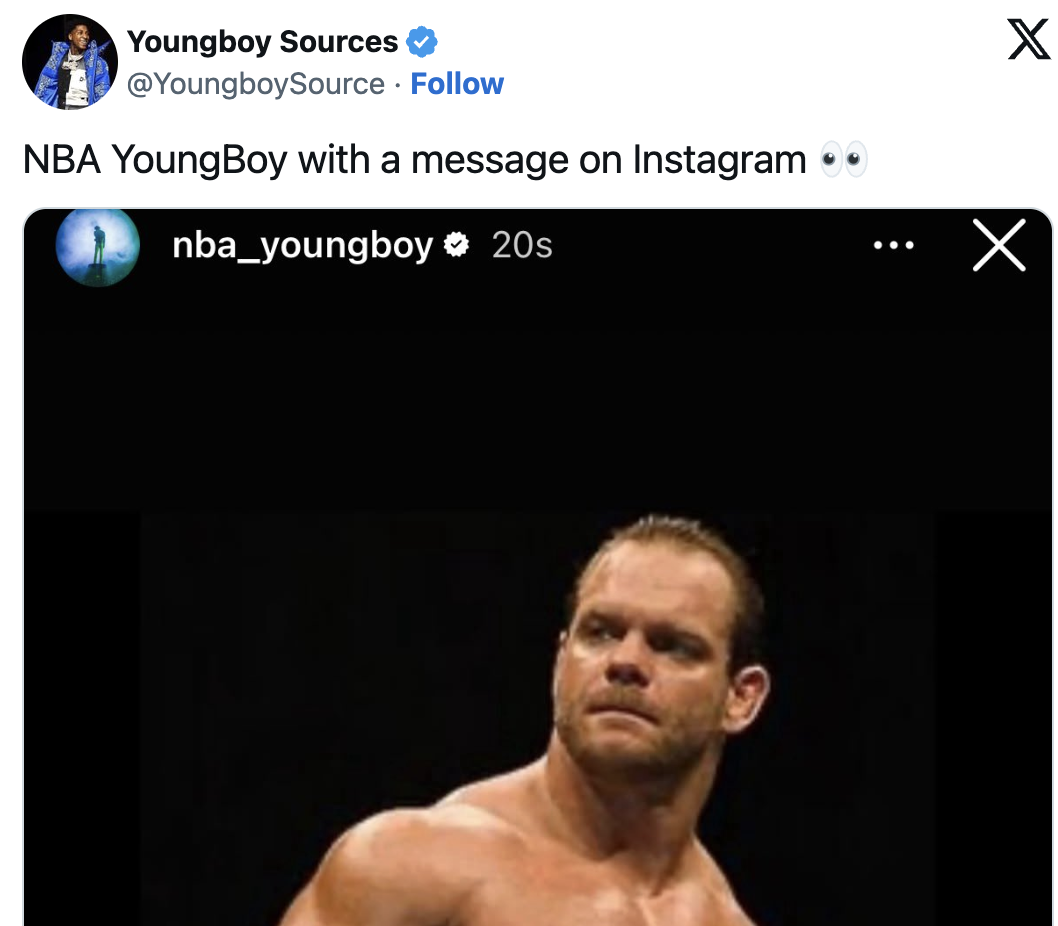Click the verified badge next to nba_youngboy
1058x926 pixels.
(x=456, y=245)
